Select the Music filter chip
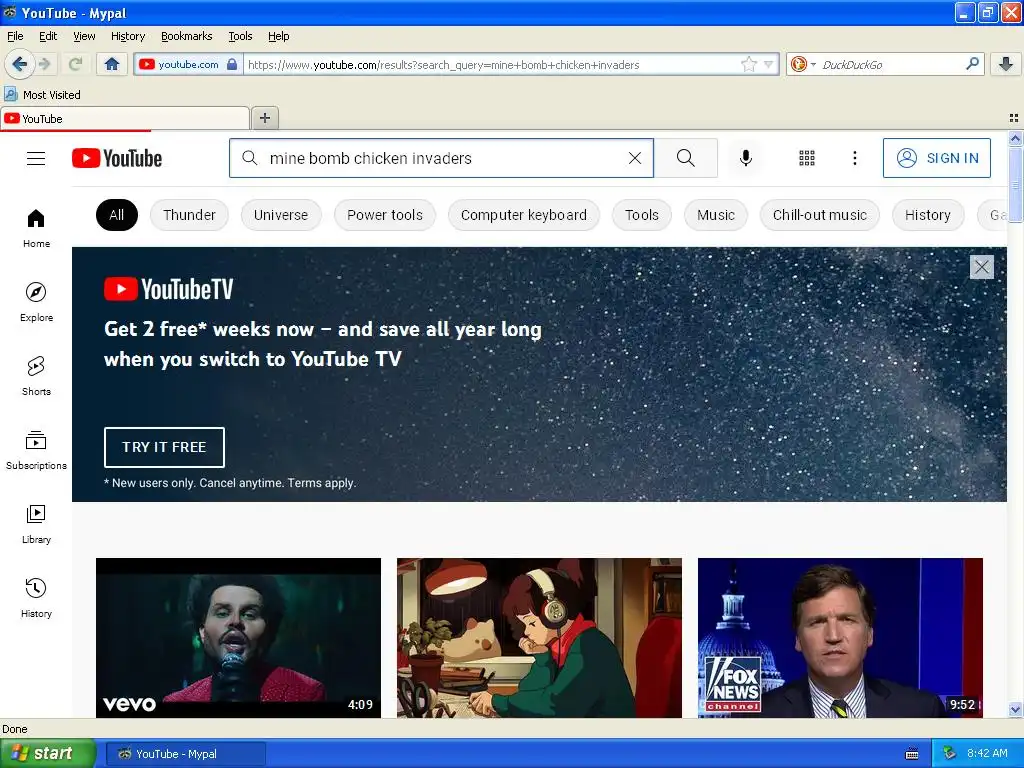Screen dimensions: 1024x768 coord(716,215)
